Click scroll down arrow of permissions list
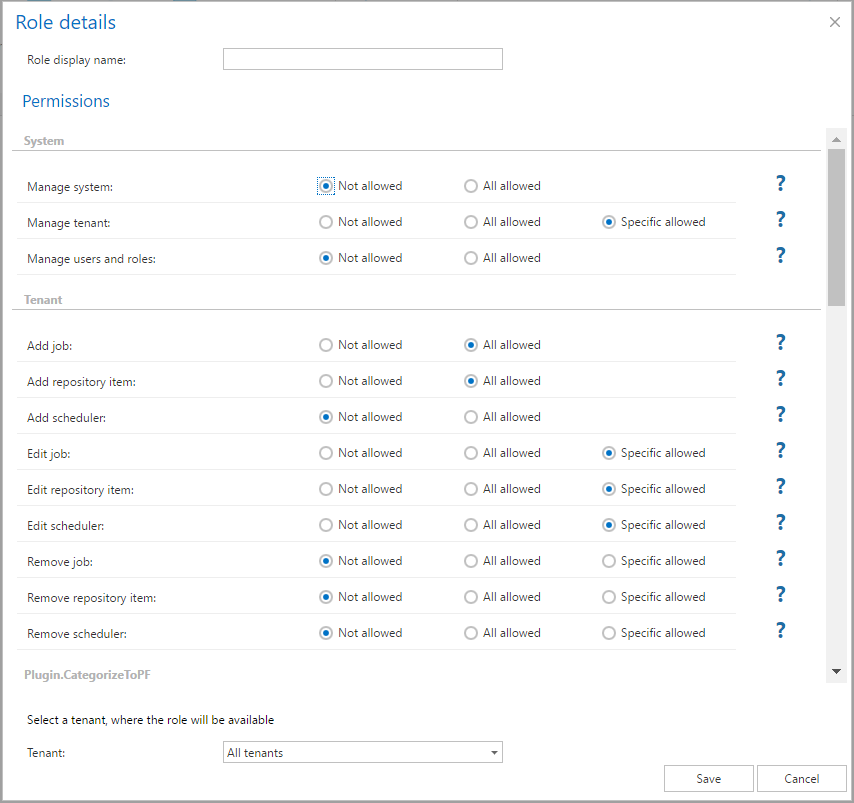This screenshot has width=854, height=803. pyautogui.click(x=835, y=671)
